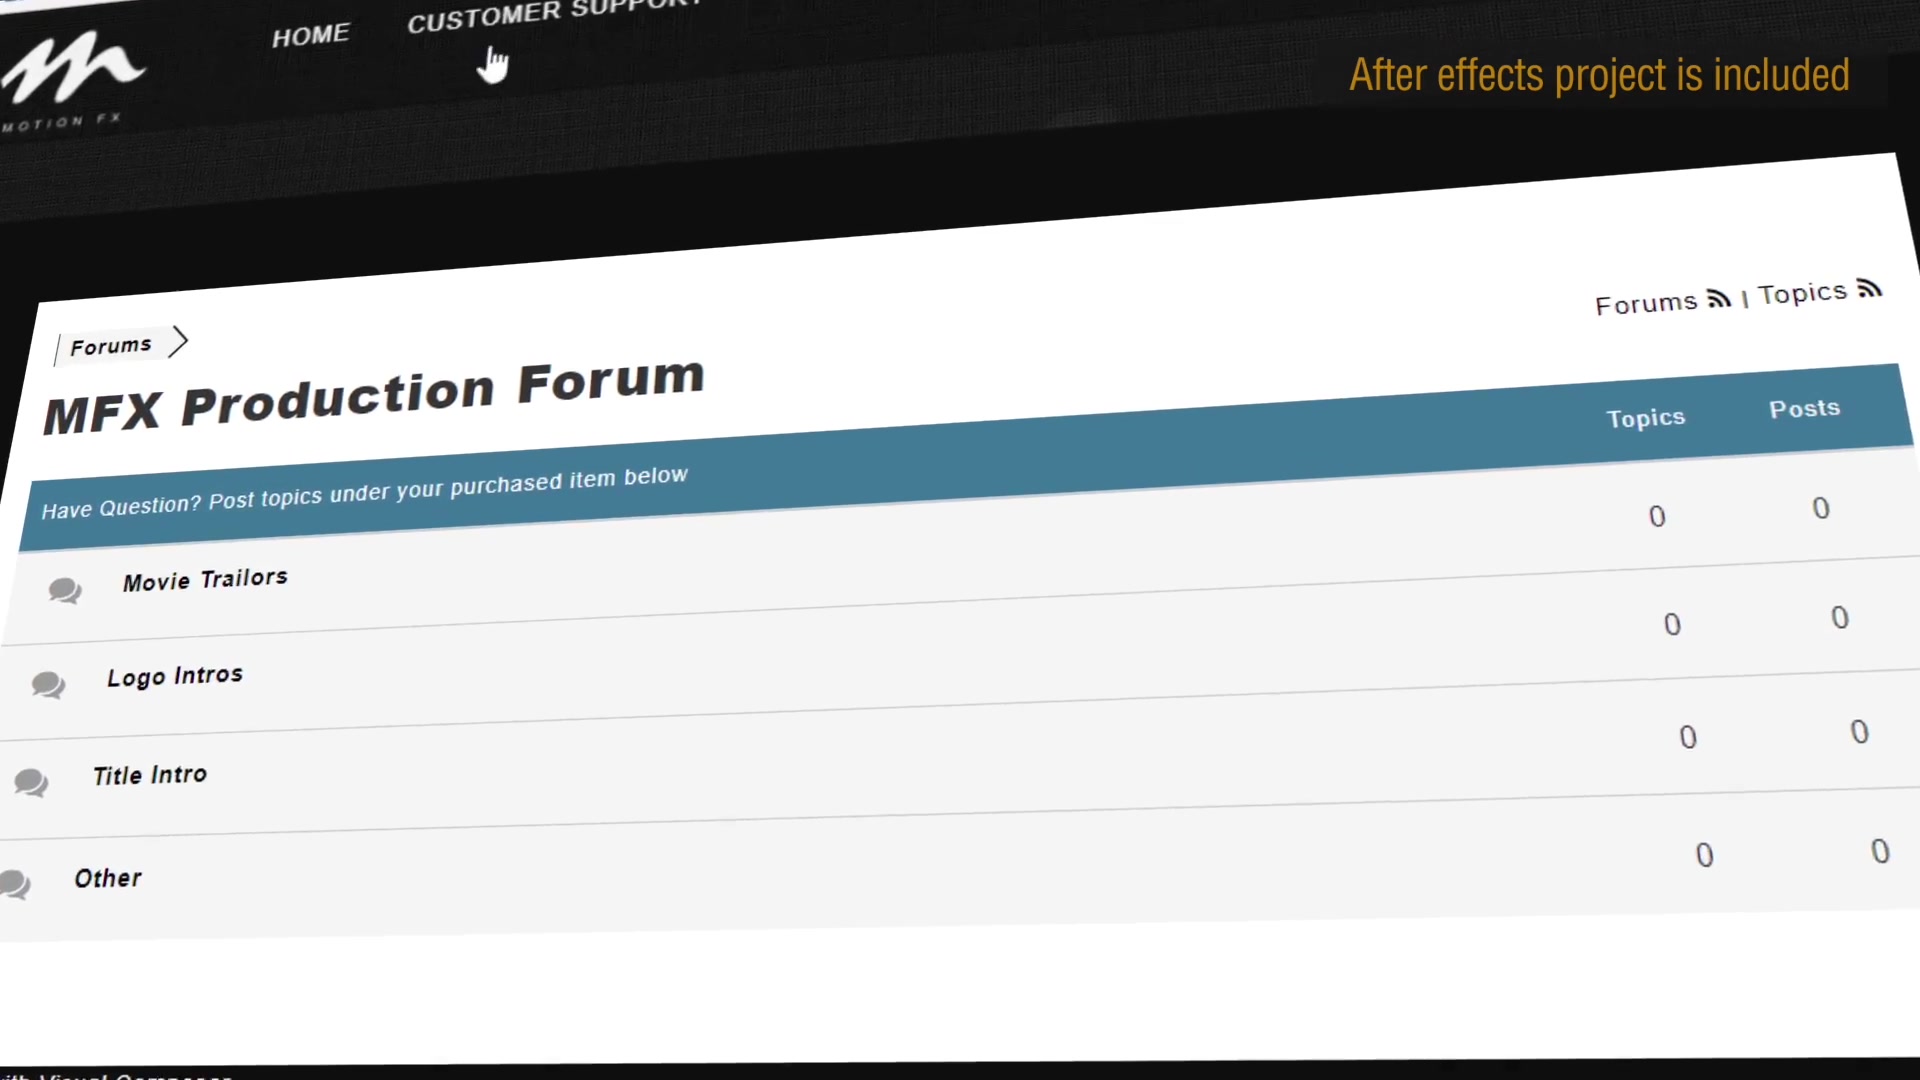The width and height of the screenshot is (1920, 1080).
Task: Click the MFX Production Forum heading
Action: click(374, 396)
